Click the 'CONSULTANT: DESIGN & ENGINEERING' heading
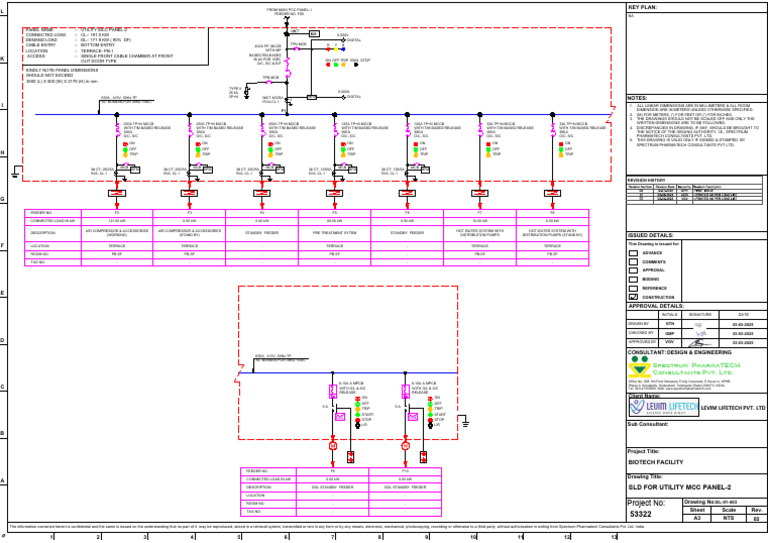Image resolution: width=768 pixels, height=543 pixels. [679, 352]
